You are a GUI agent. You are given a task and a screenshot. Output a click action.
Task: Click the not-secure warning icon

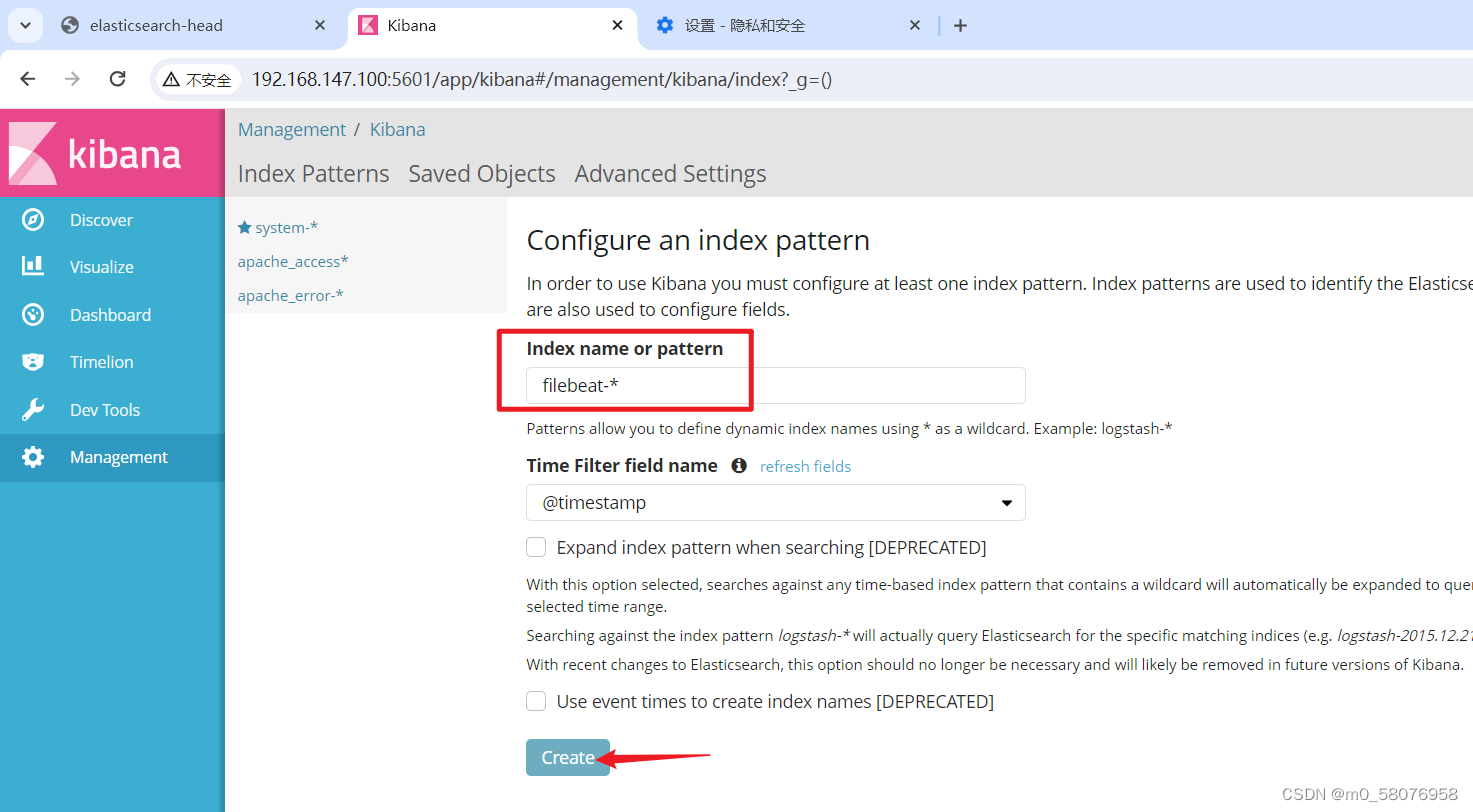pos(171,79)
